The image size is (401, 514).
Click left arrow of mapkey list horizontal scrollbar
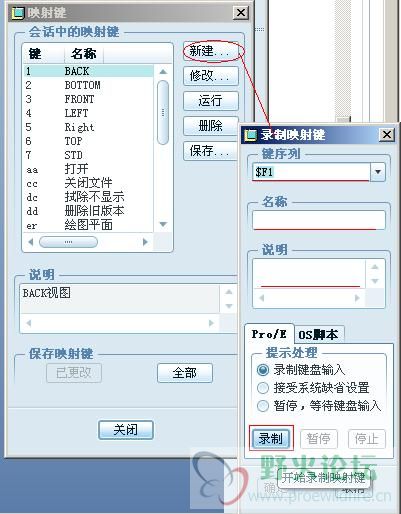pos(31,242)
